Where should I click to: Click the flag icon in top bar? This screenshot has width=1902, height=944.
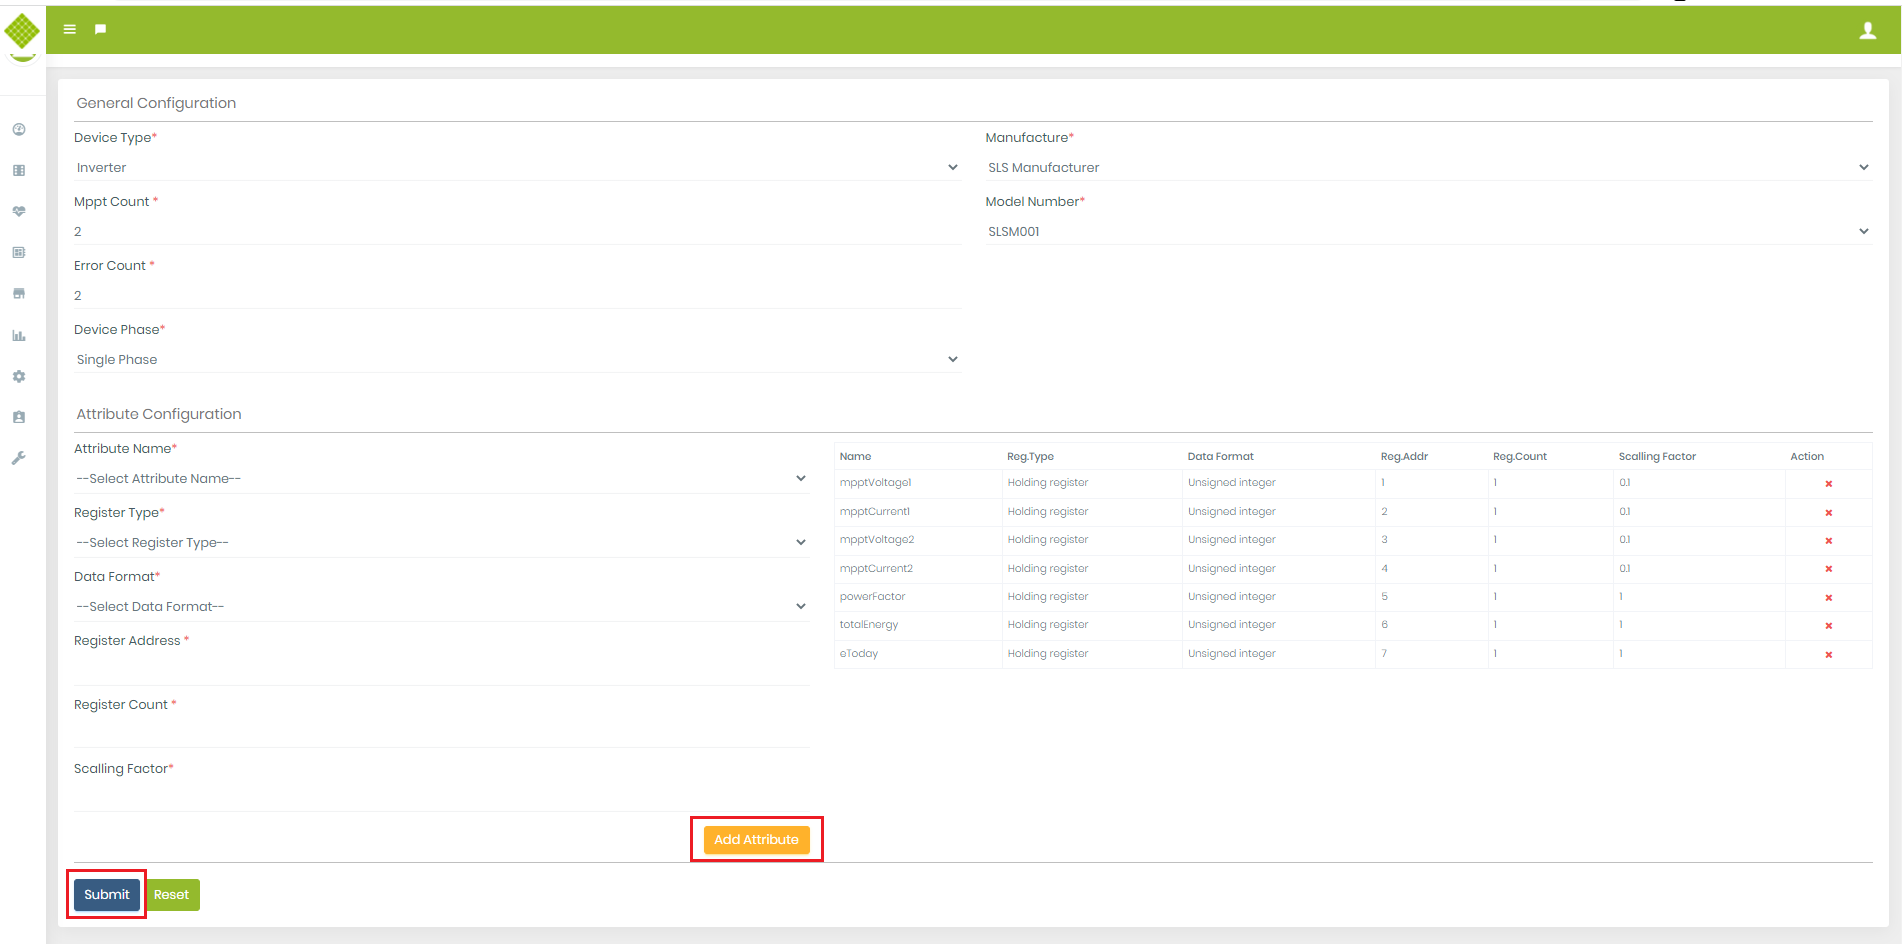click(100, 30)
